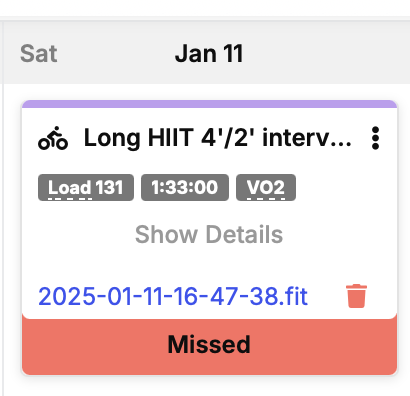Click the white strip above the date header
This screenshot has width=410, height=396.
tap(205, 8)
